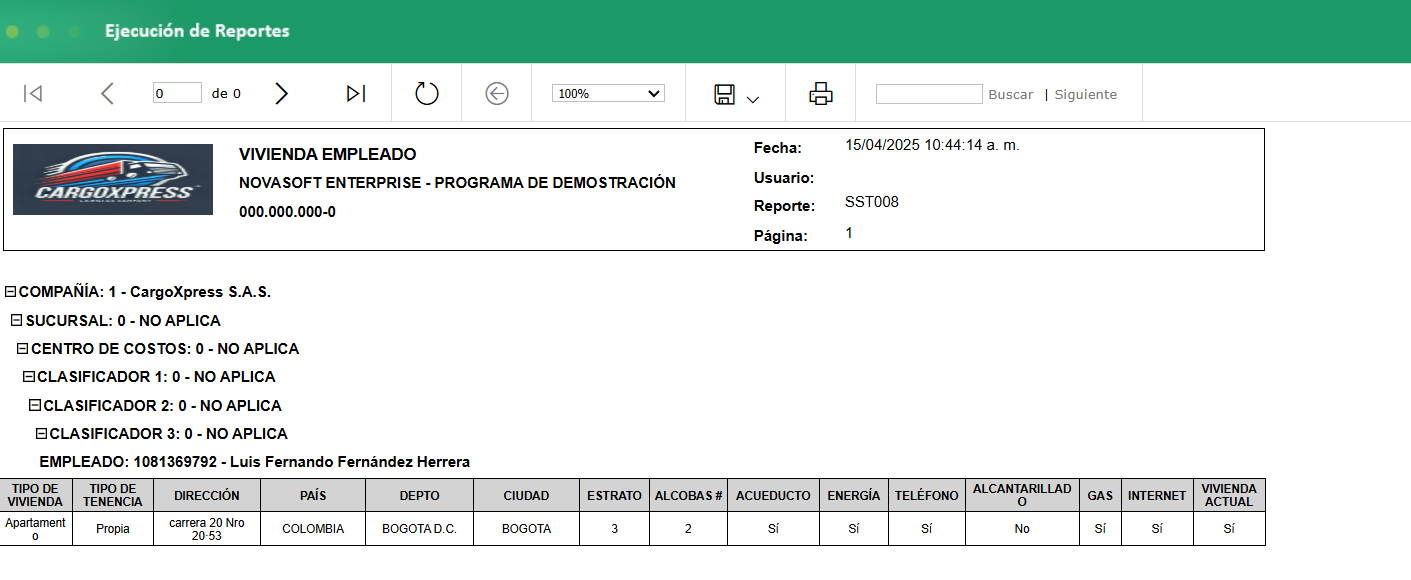The image size is (1411, 580).
Task: Go to the previous report page
Action: [x=107, y=92]
